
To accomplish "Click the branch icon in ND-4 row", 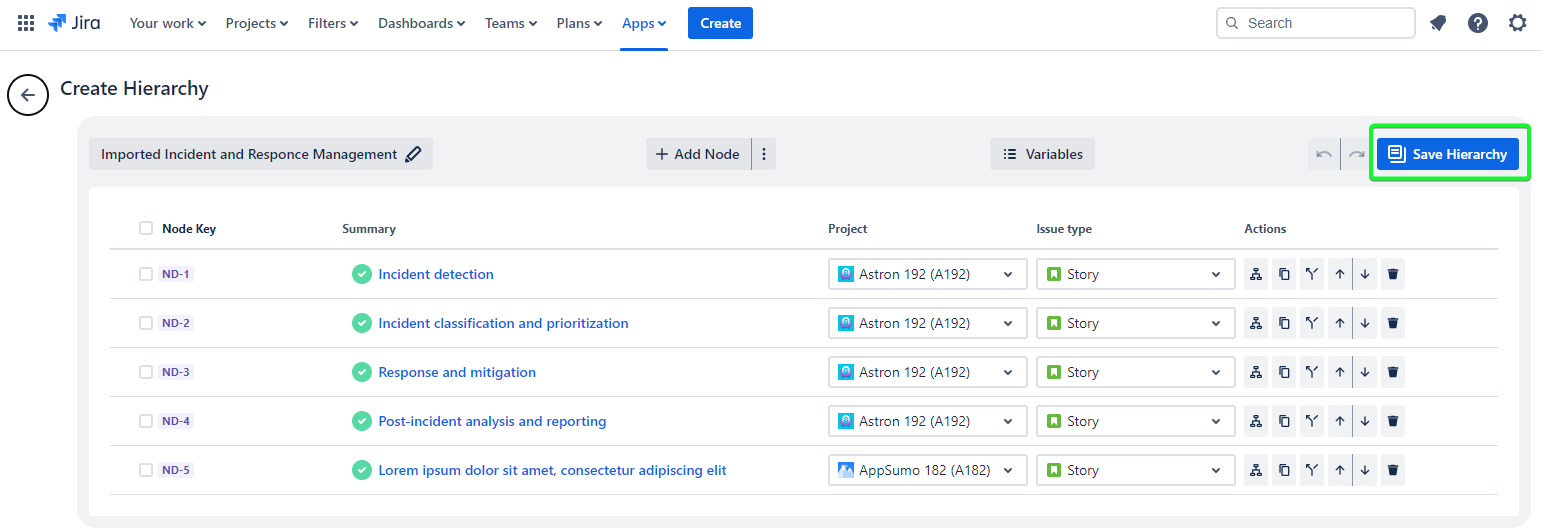I will 1312,421.
